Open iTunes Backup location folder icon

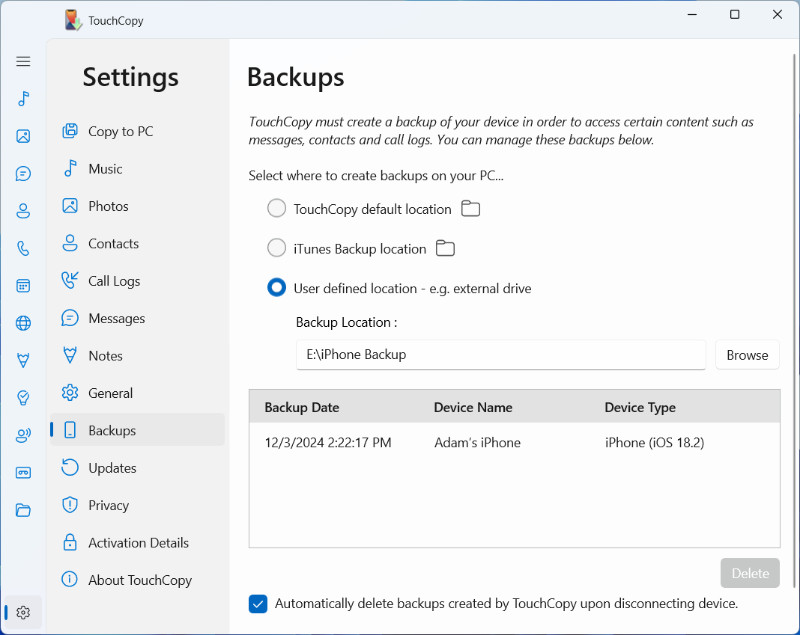point(445,248)
